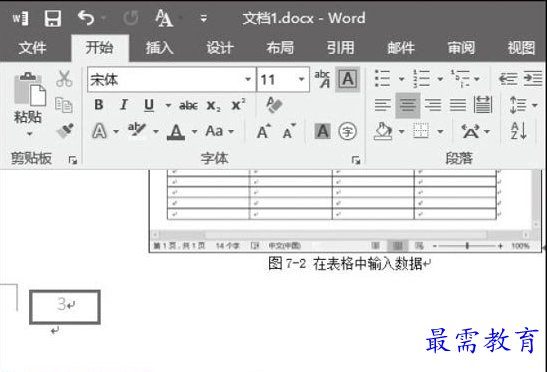Viewport: 547px width, 372px height.
Task: Open the Quick Access font AA icon
Action: [164, 18]
